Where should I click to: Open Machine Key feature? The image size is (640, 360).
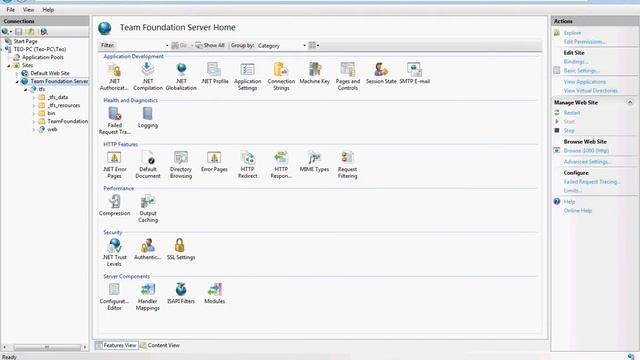tap(314, 73)
